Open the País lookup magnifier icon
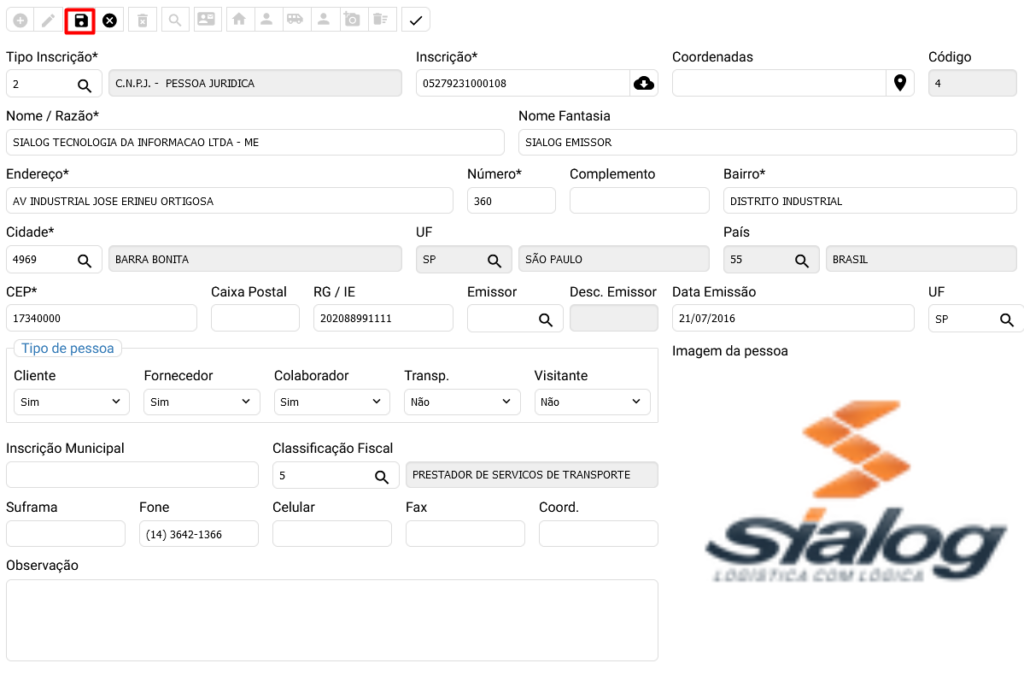Viewport: 1024px width, 675px height. point(801,260)
